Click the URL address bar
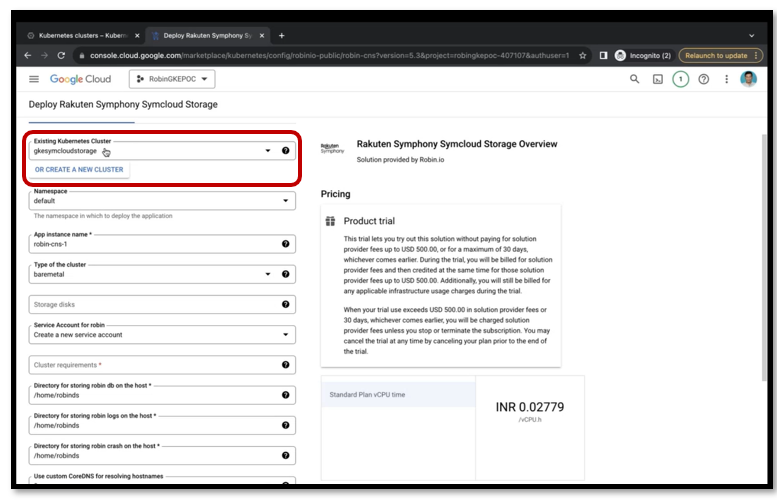The height and width of the screenshot is (502, 777). coord(329,56)
